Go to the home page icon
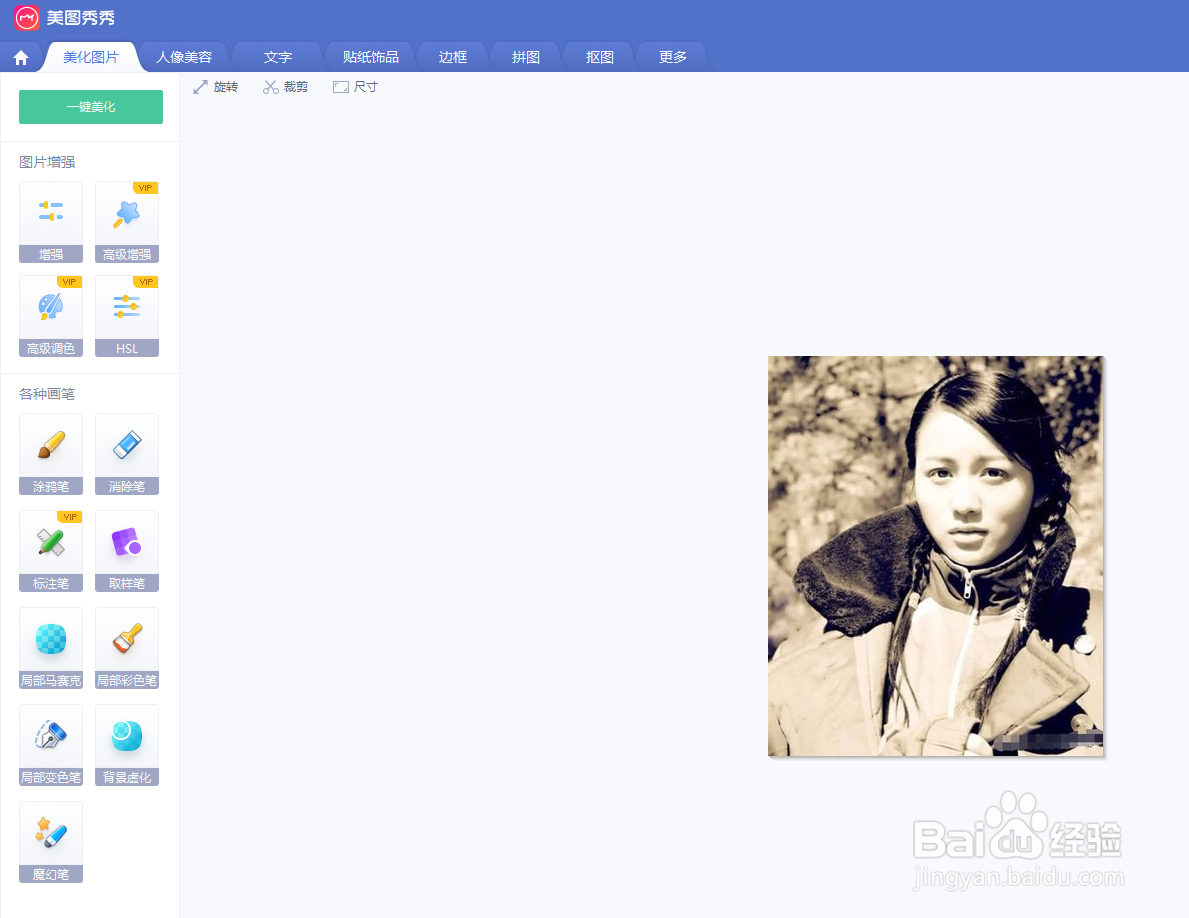The image size is (1189, 918). [x=21, y=58]
